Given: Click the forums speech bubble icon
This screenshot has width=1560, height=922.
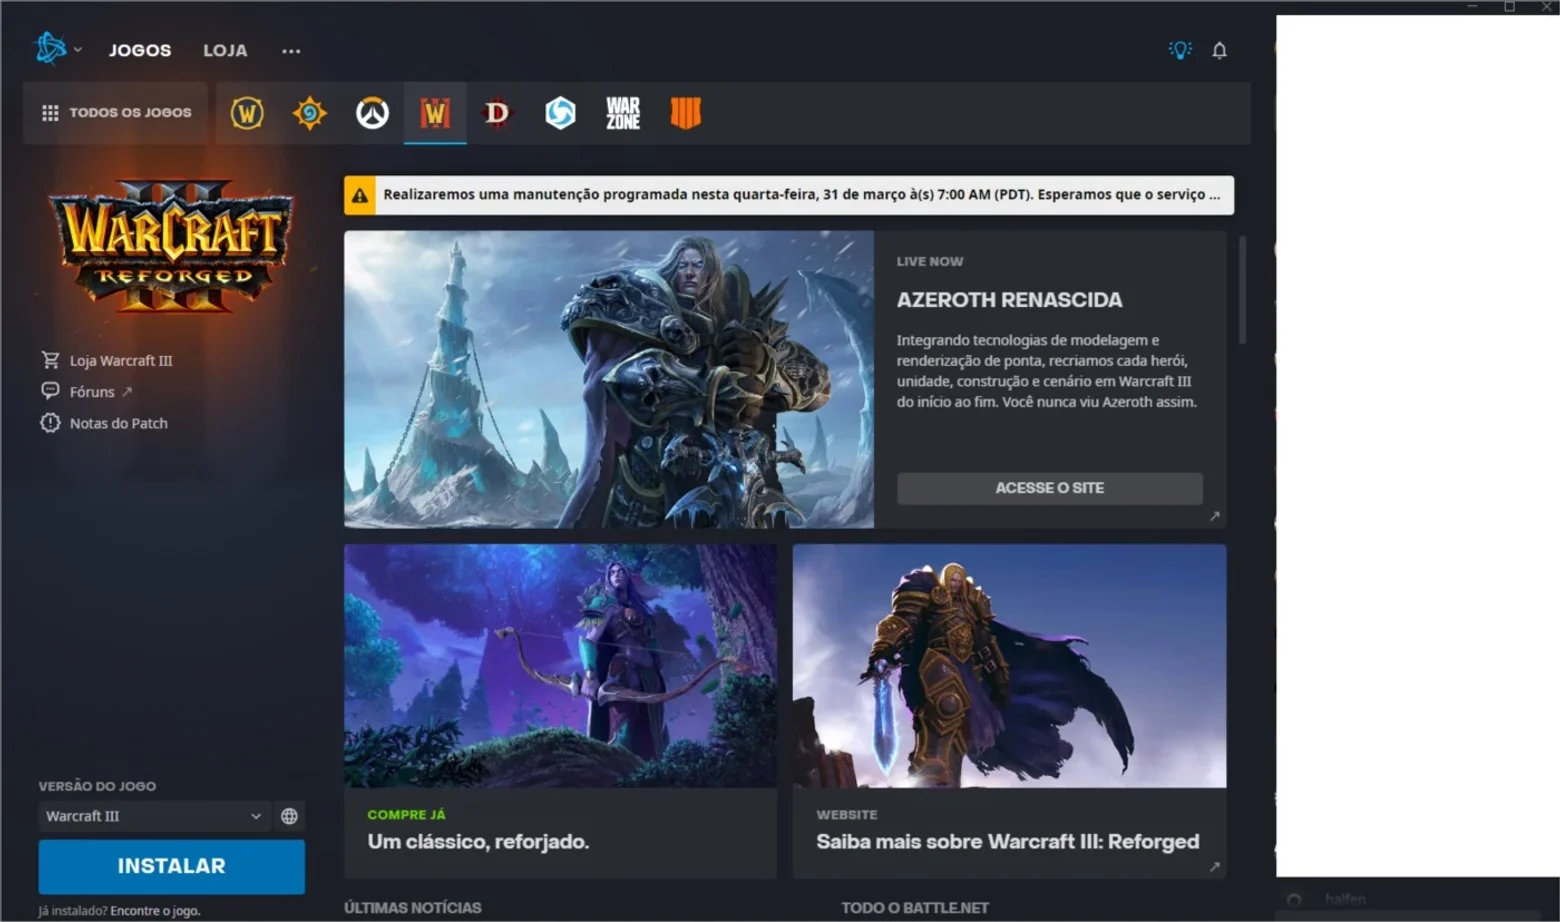Looking at the screenshot, I should (x=50, y=391).
